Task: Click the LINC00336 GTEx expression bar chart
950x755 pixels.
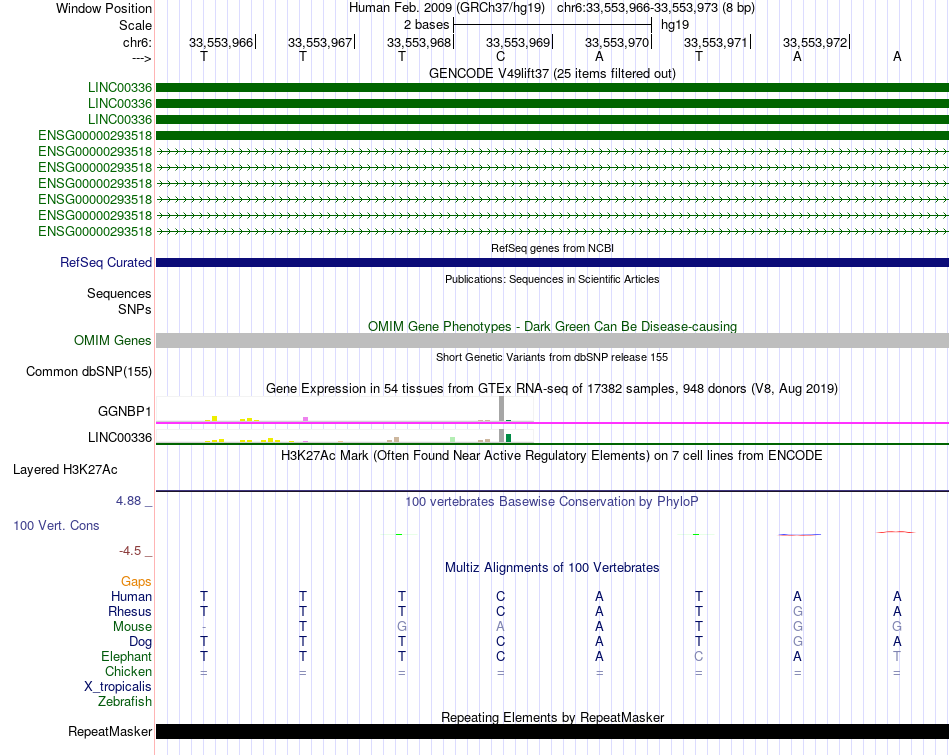Action: [x=345, y=436]
